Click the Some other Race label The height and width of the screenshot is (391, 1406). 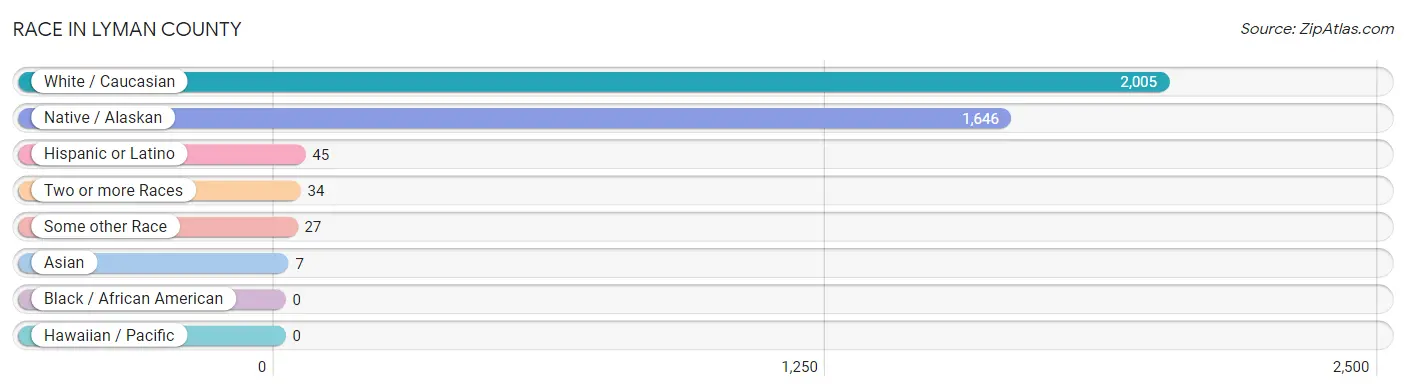click(105, 226)
